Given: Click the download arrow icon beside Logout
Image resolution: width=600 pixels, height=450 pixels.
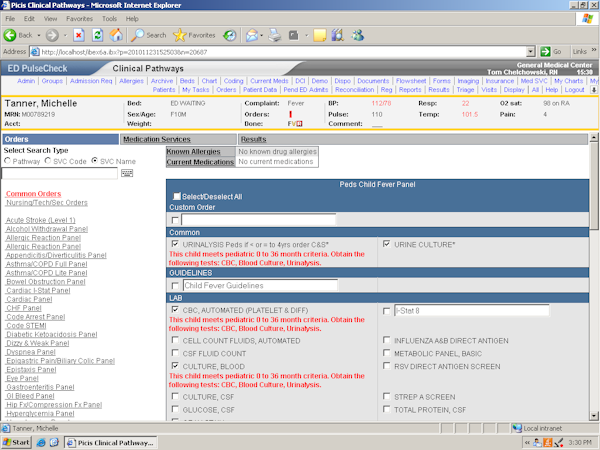Looking at the screenshot, I should pos(594,90).
